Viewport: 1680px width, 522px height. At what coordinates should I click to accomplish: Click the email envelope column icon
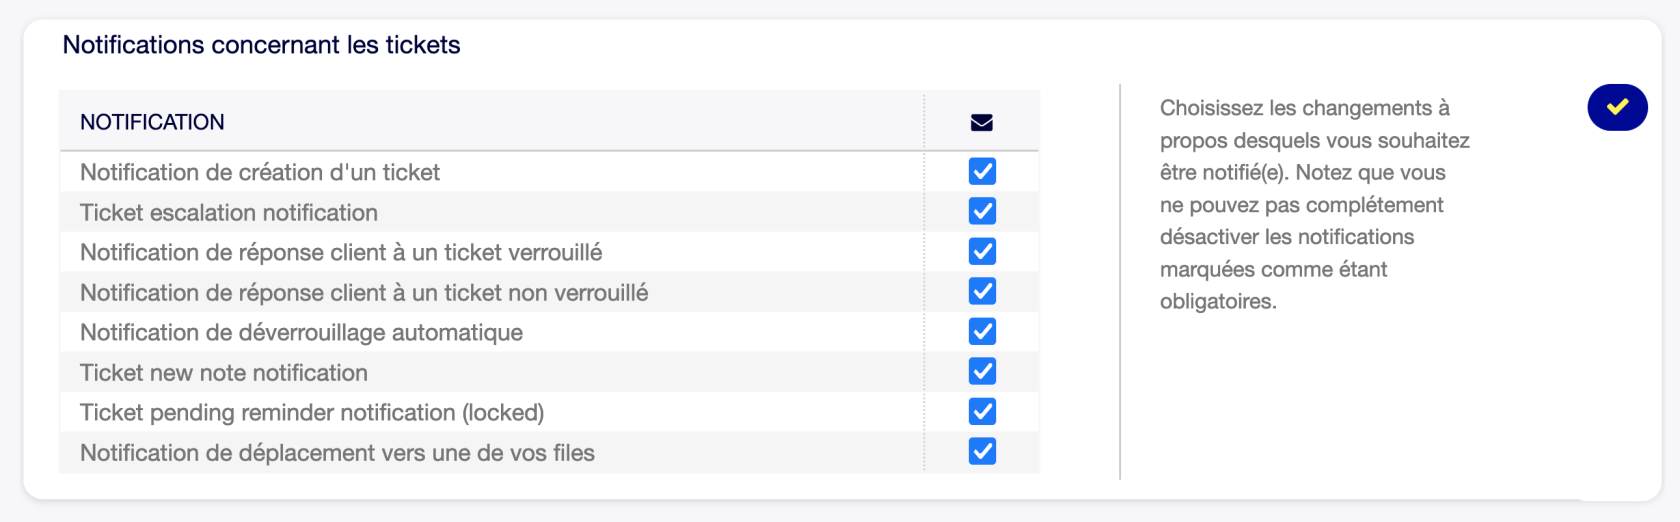point(981,122)
